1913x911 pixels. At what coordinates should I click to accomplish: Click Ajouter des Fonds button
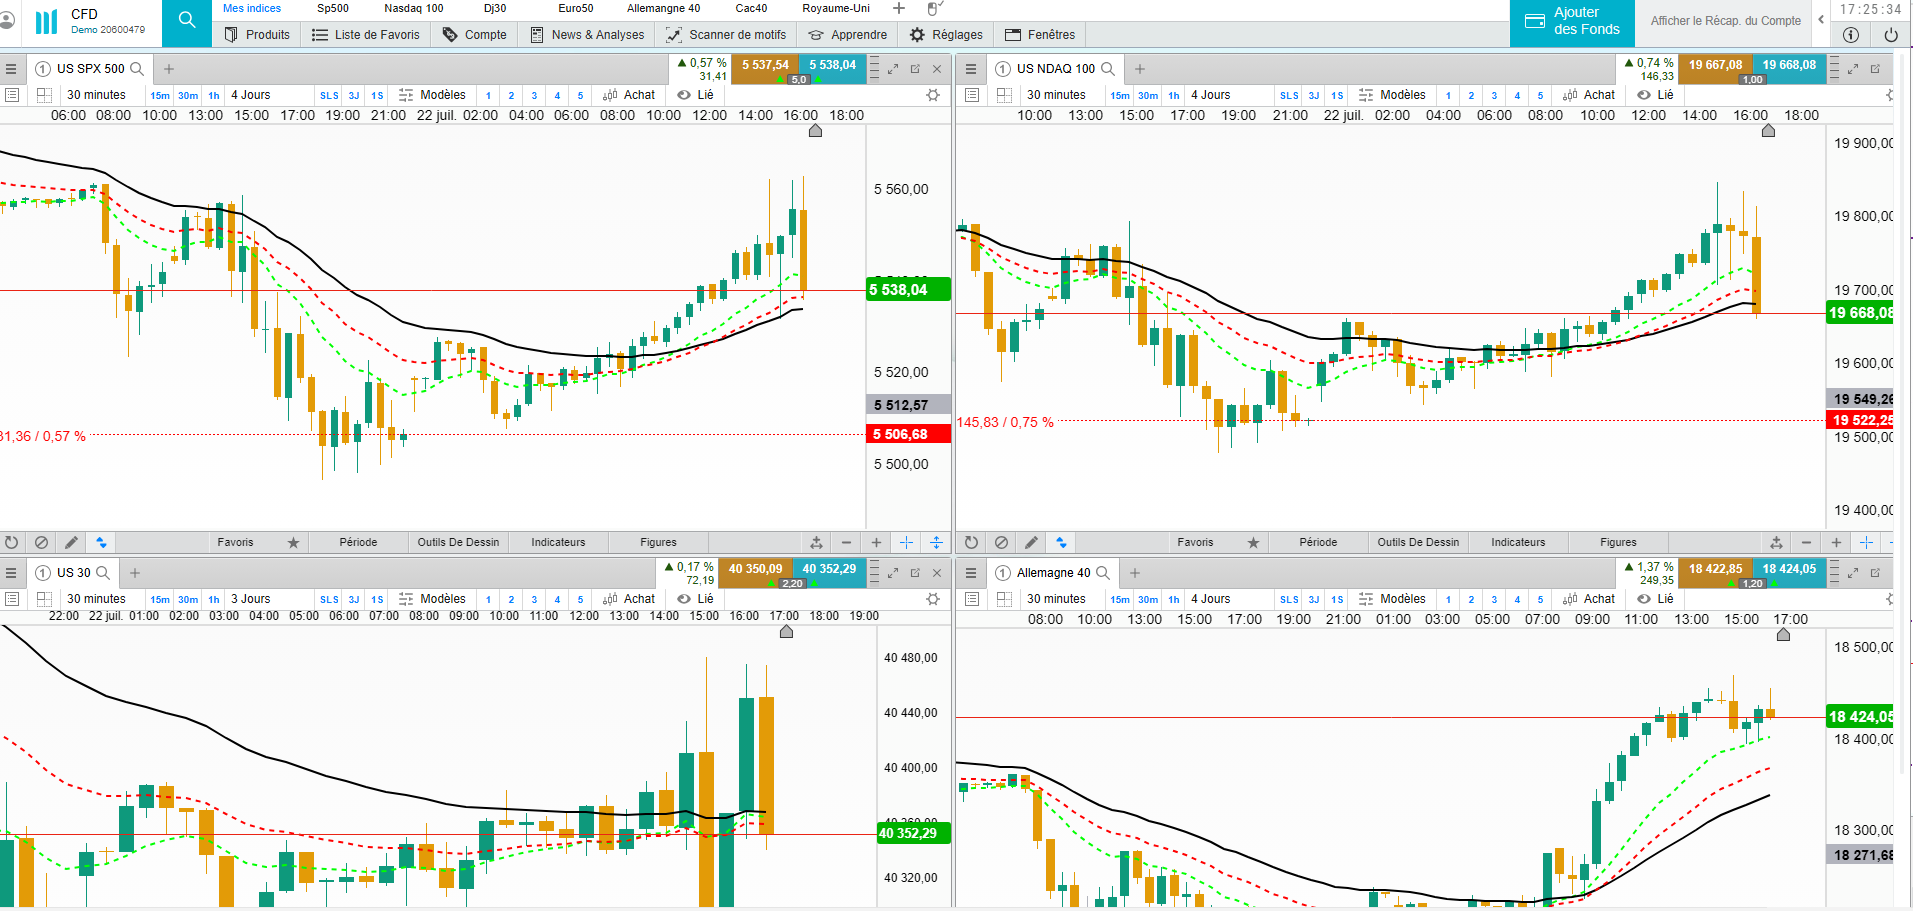click(x=1572, y=21)
